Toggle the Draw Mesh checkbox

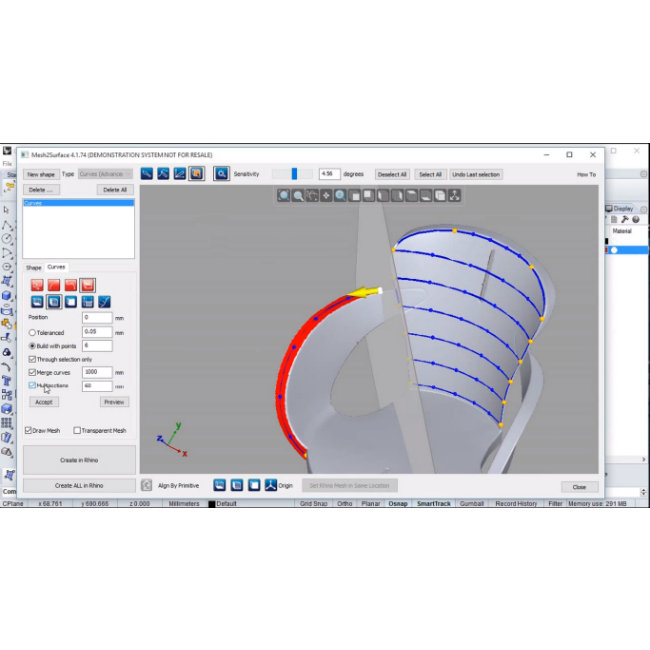pos(28,430)
